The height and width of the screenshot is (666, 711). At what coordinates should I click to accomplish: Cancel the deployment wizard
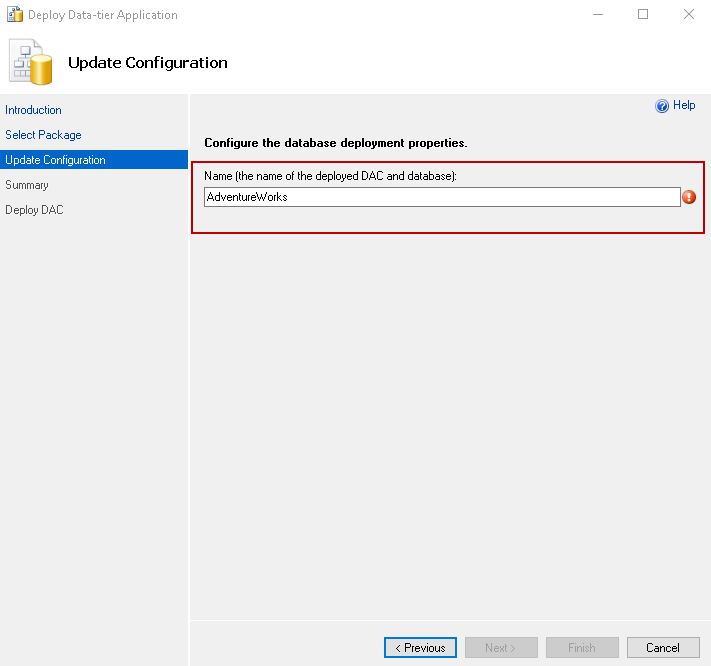click(x=663, y=648)
